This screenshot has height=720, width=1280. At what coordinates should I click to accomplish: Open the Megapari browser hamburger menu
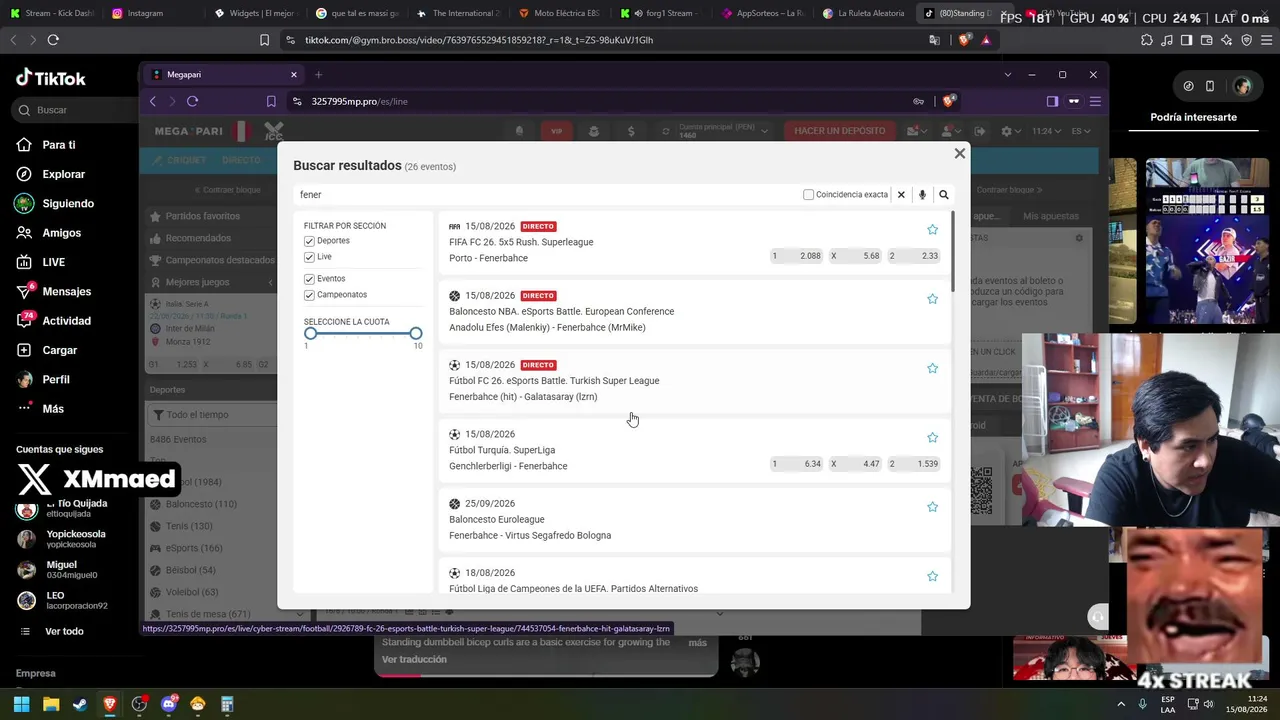pos(1095,101)
